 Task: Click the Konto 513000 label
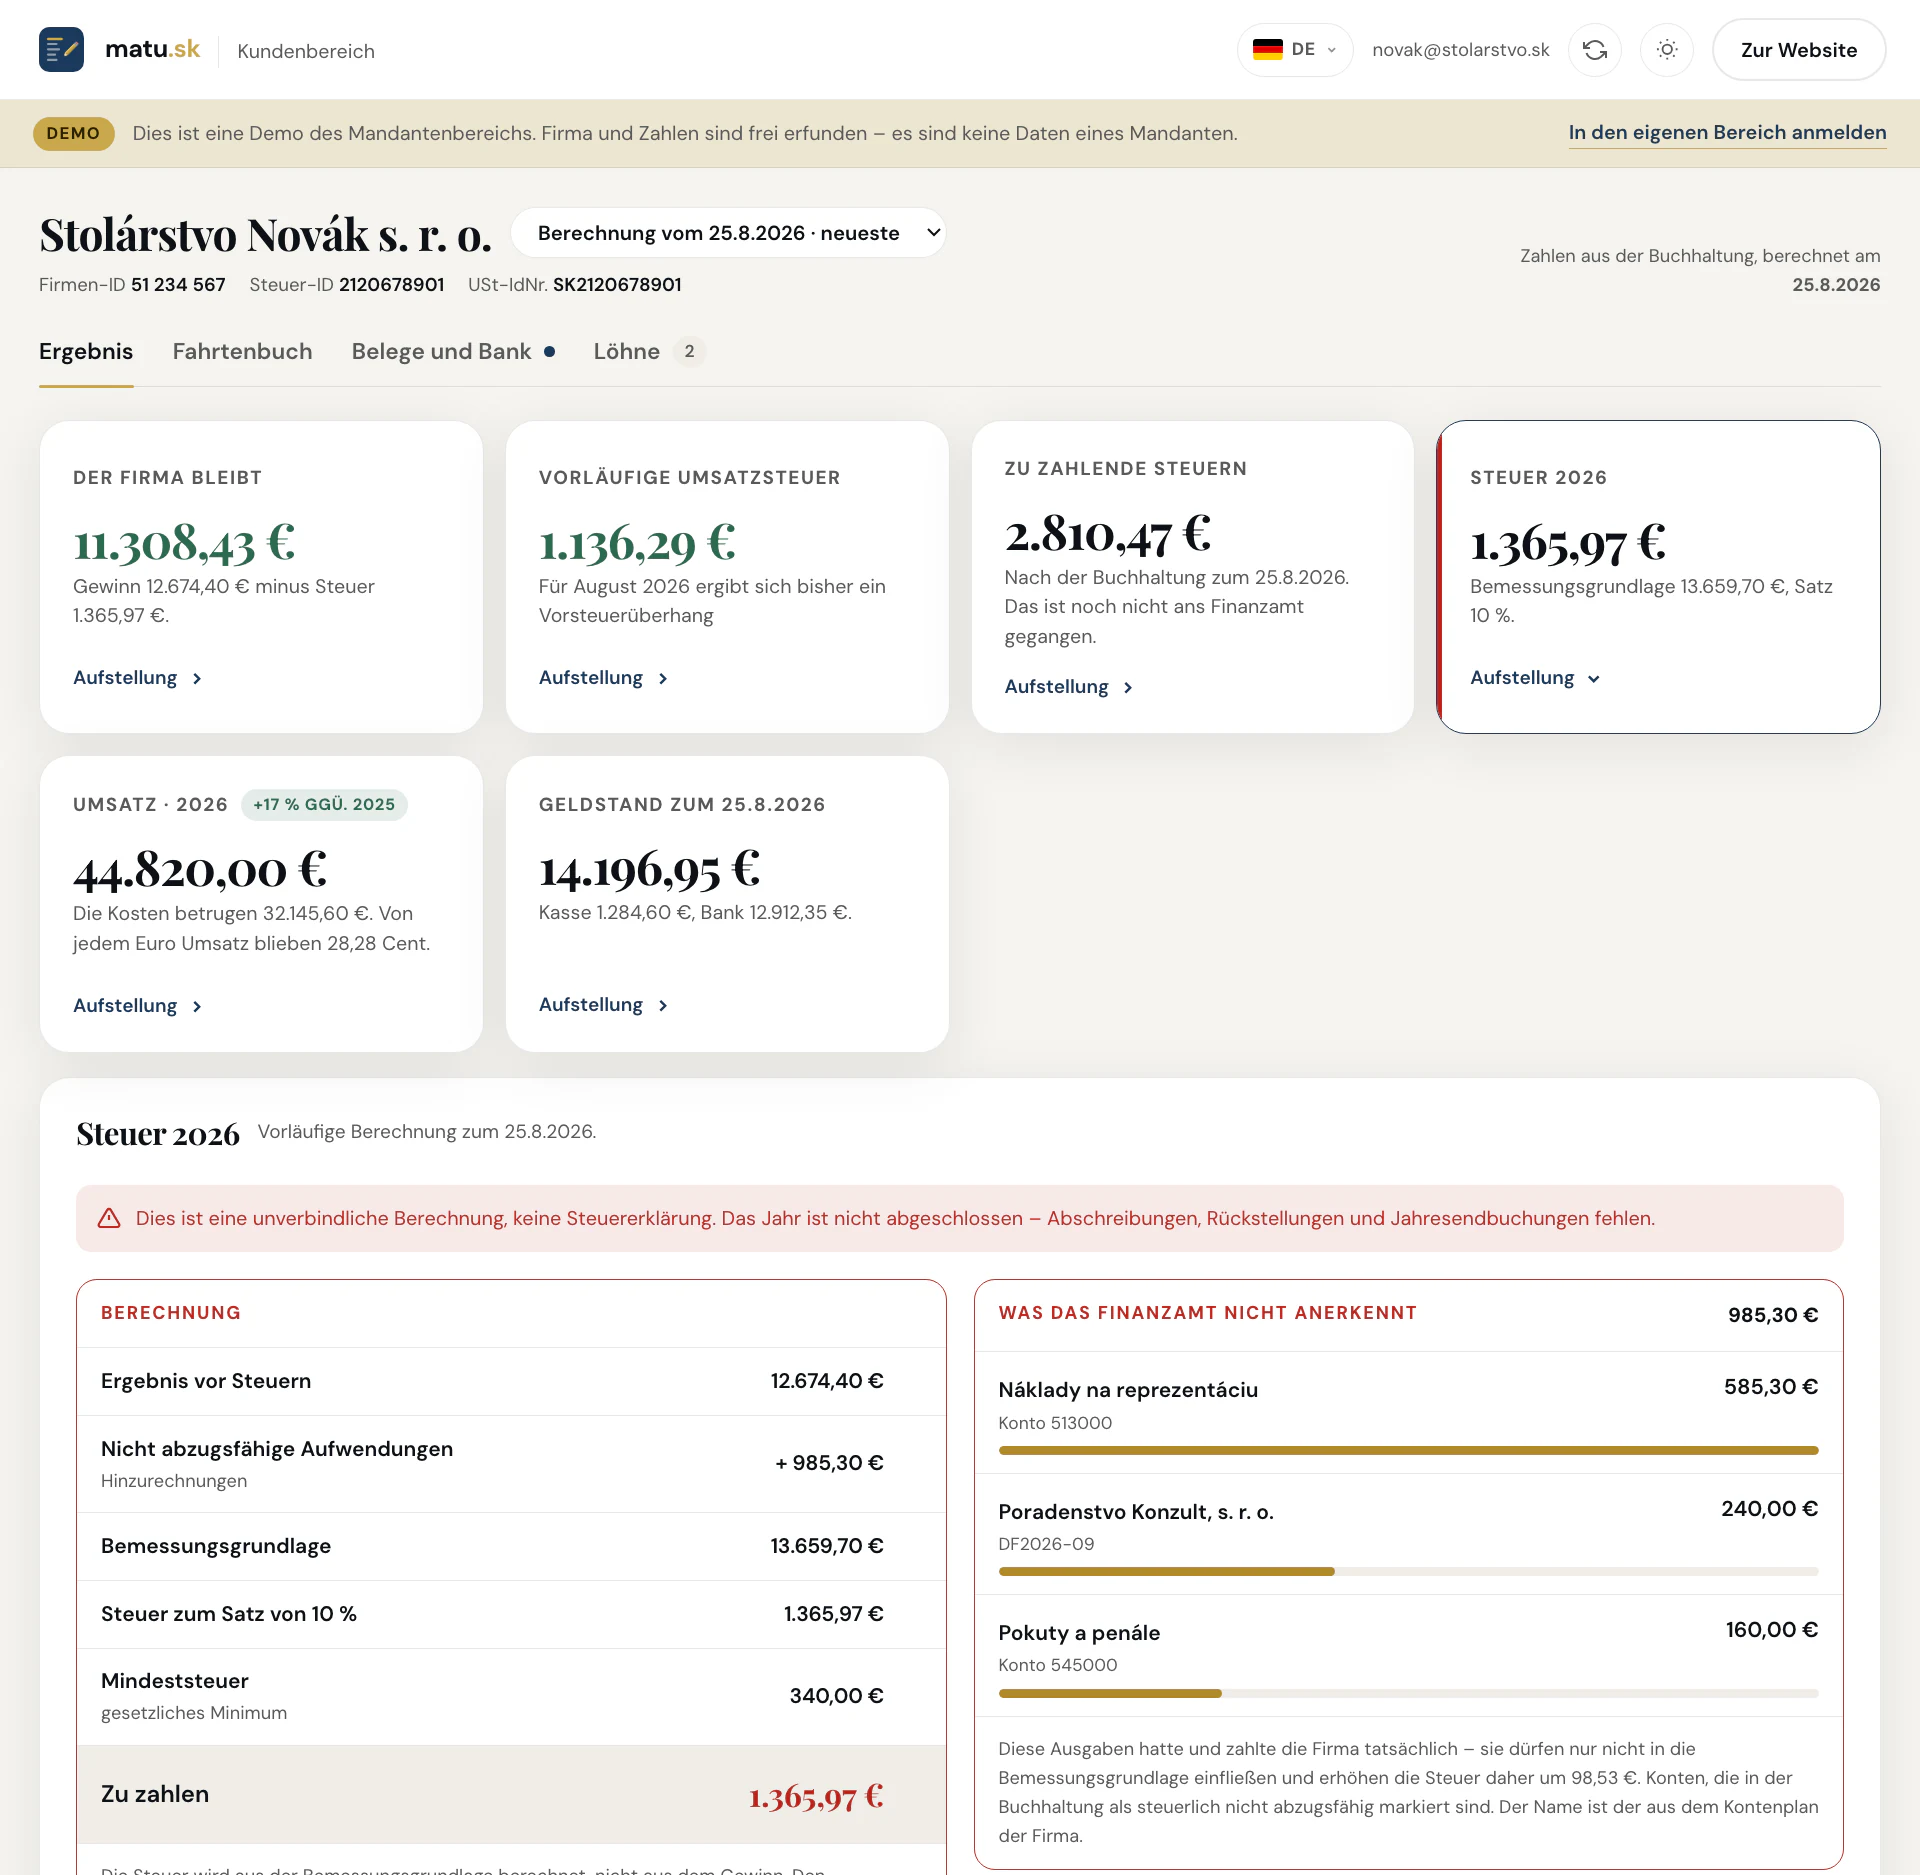pos(1055,1423)
